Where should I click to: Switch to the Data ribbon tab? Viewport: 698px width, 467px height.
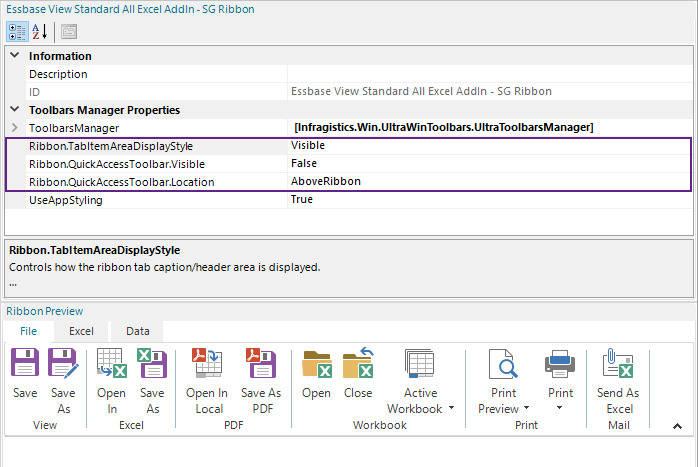coord(138,331)
